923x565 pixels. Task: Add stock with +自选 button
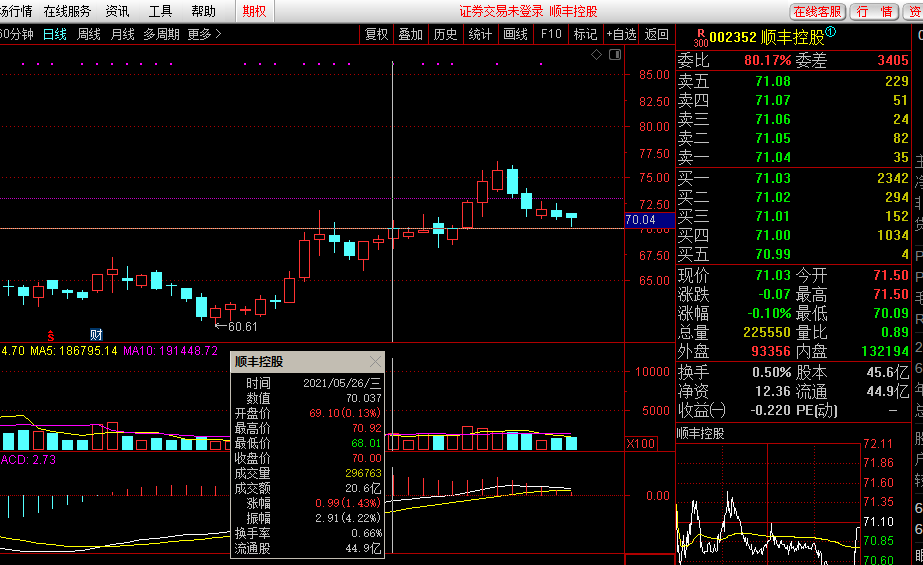click(x=622, y=35)
